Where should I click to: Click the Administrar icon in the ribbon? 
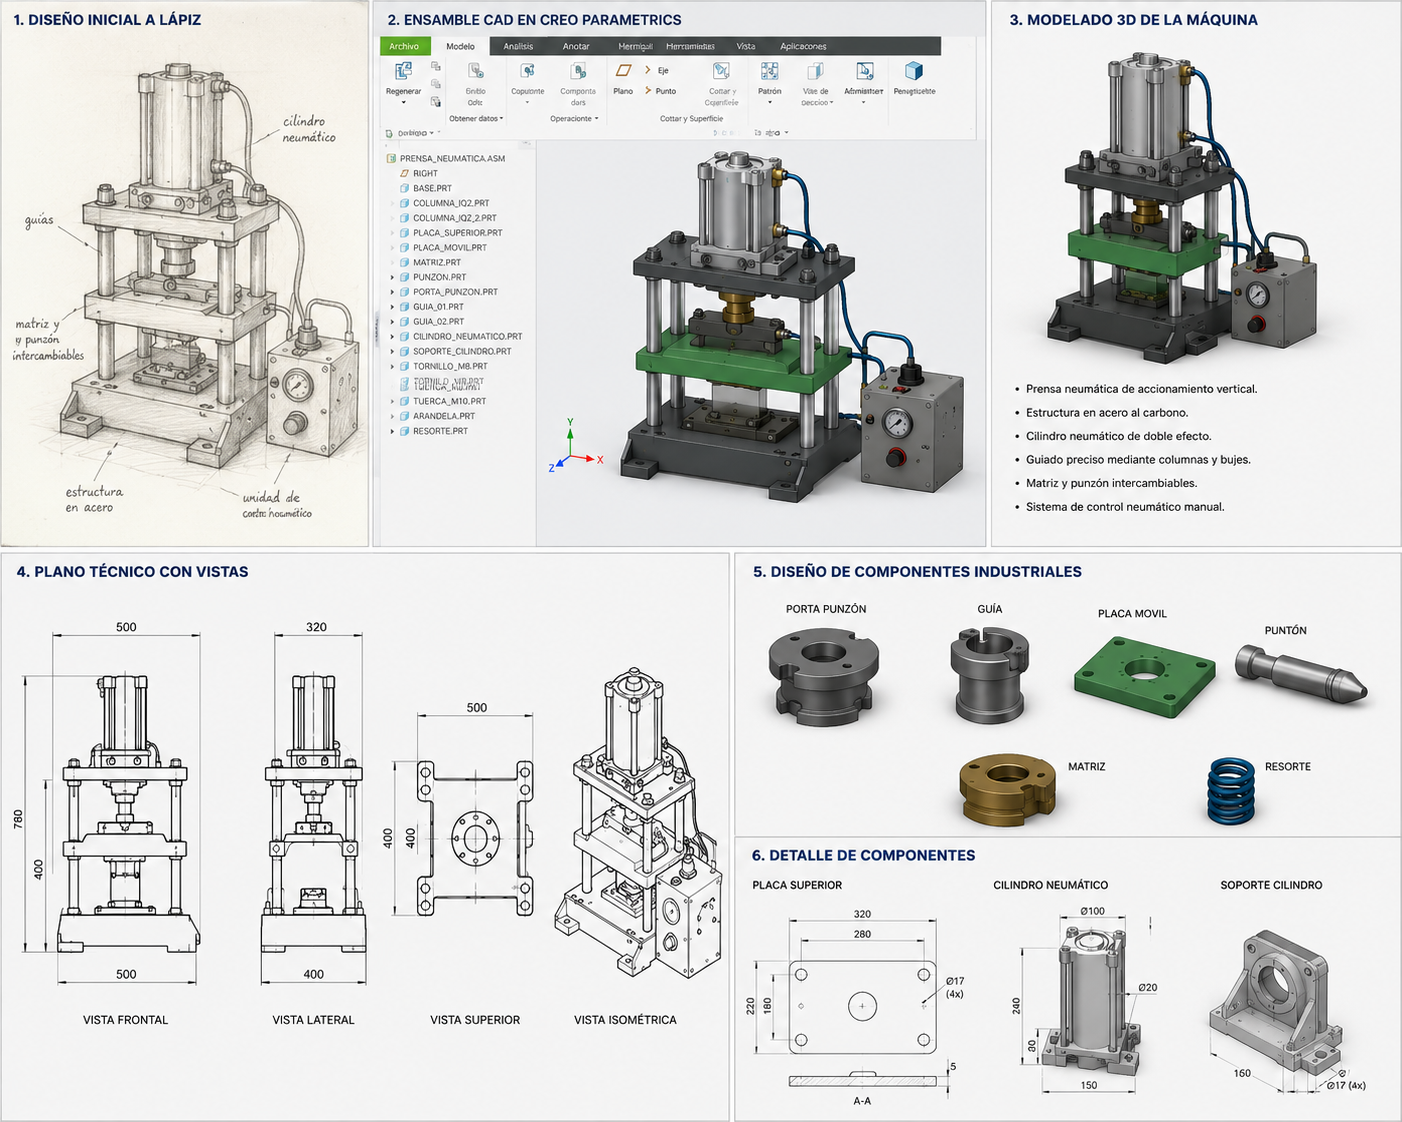[864, 71]
